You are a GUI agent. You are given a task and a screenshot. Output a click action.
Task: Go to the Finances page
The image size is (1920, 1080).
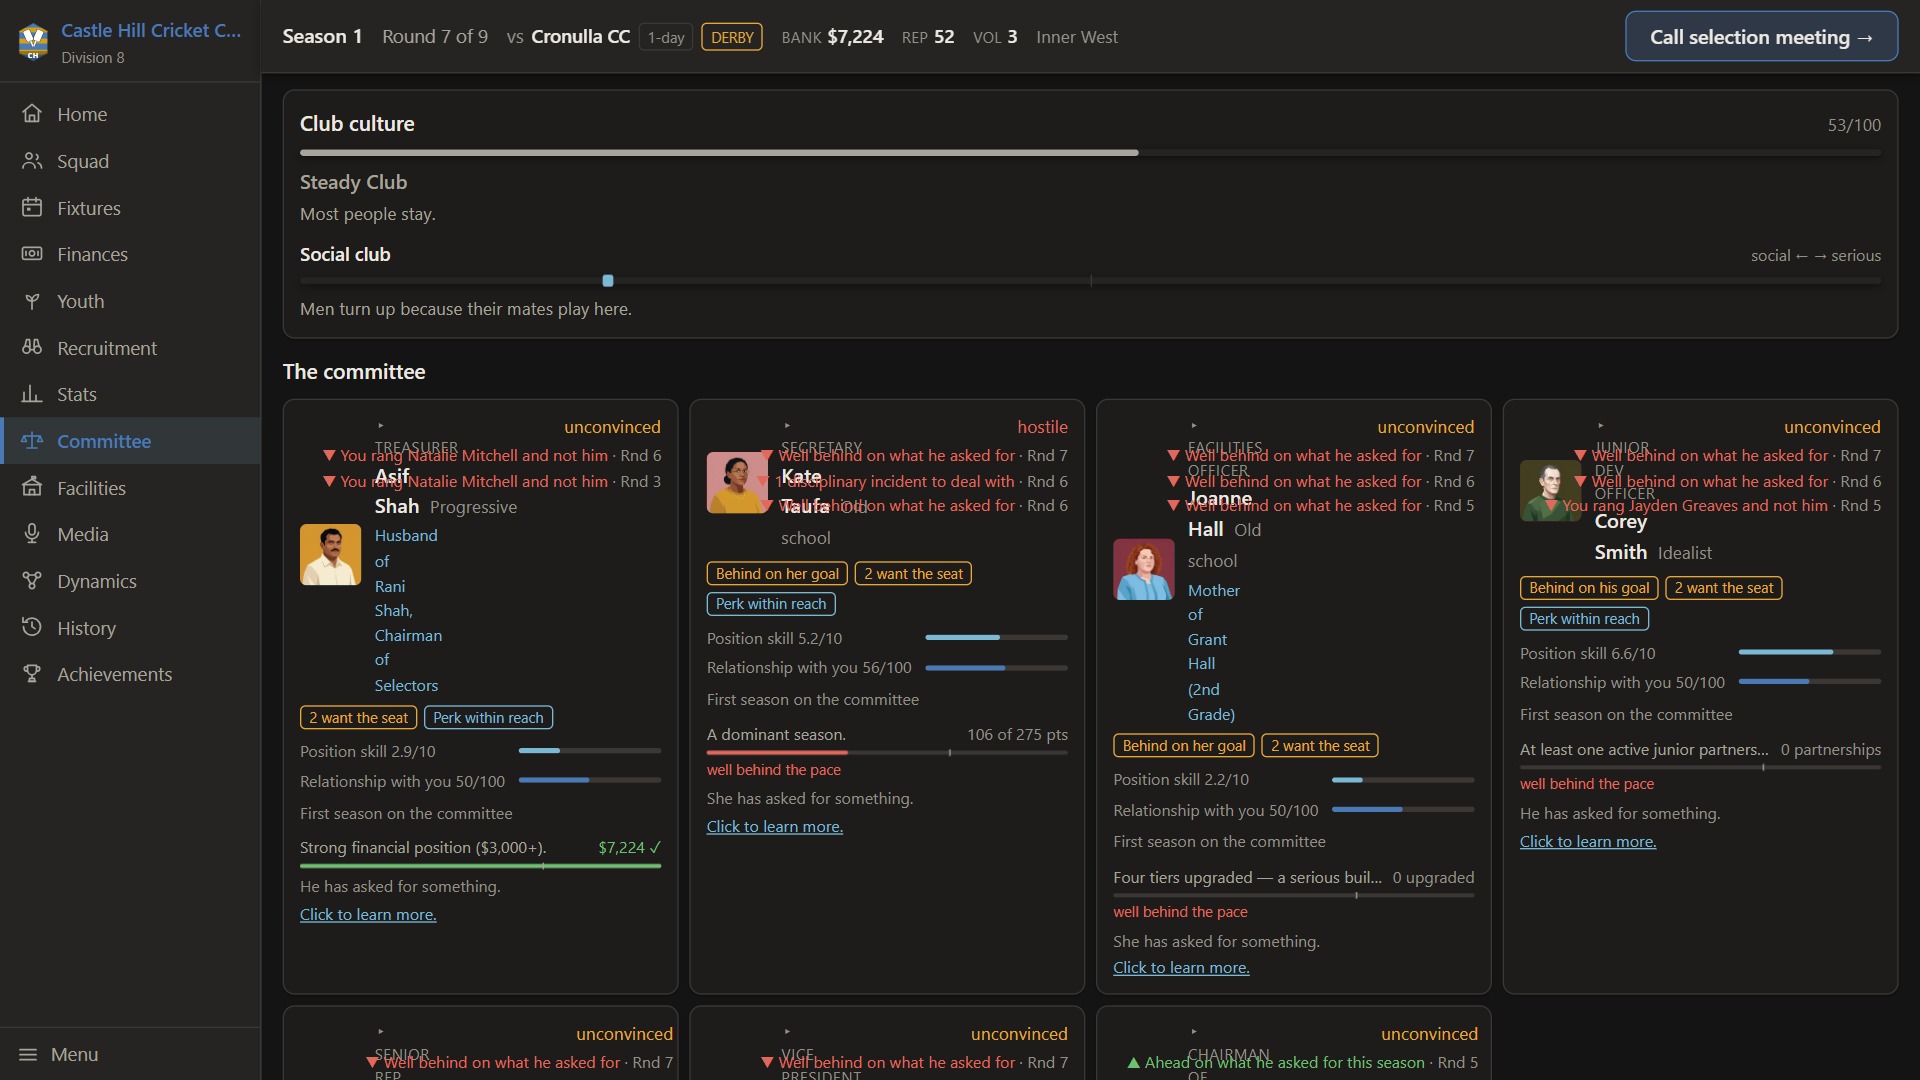tap(130, 254)
